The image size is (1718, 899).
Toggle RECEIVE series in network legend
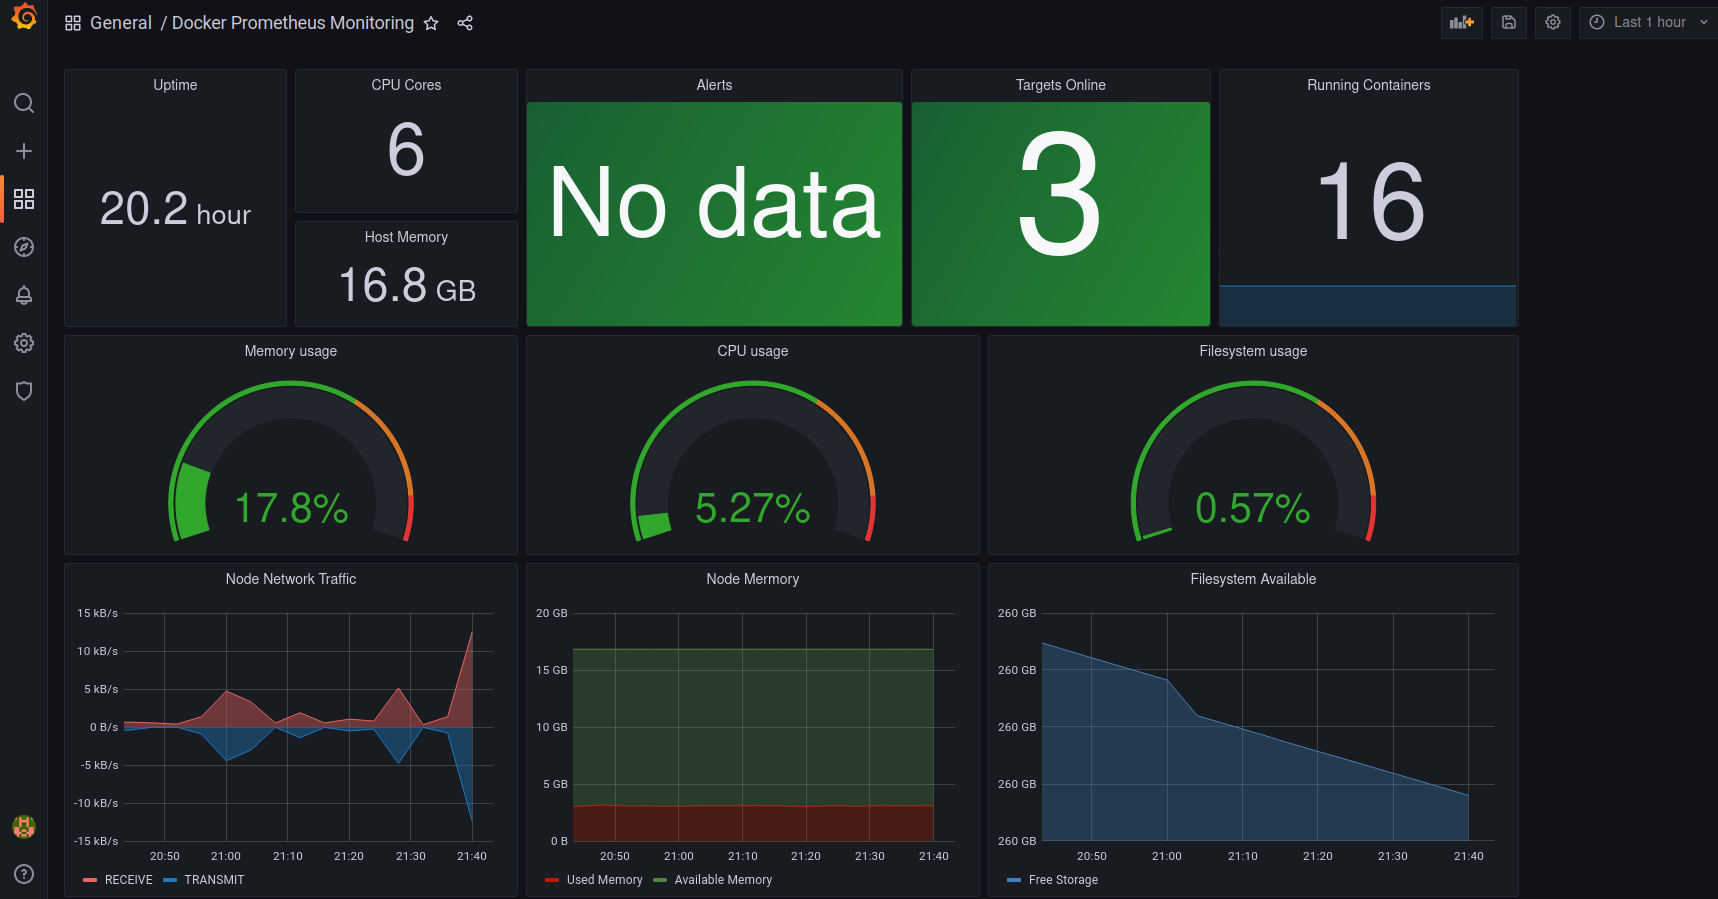point(128,880)
